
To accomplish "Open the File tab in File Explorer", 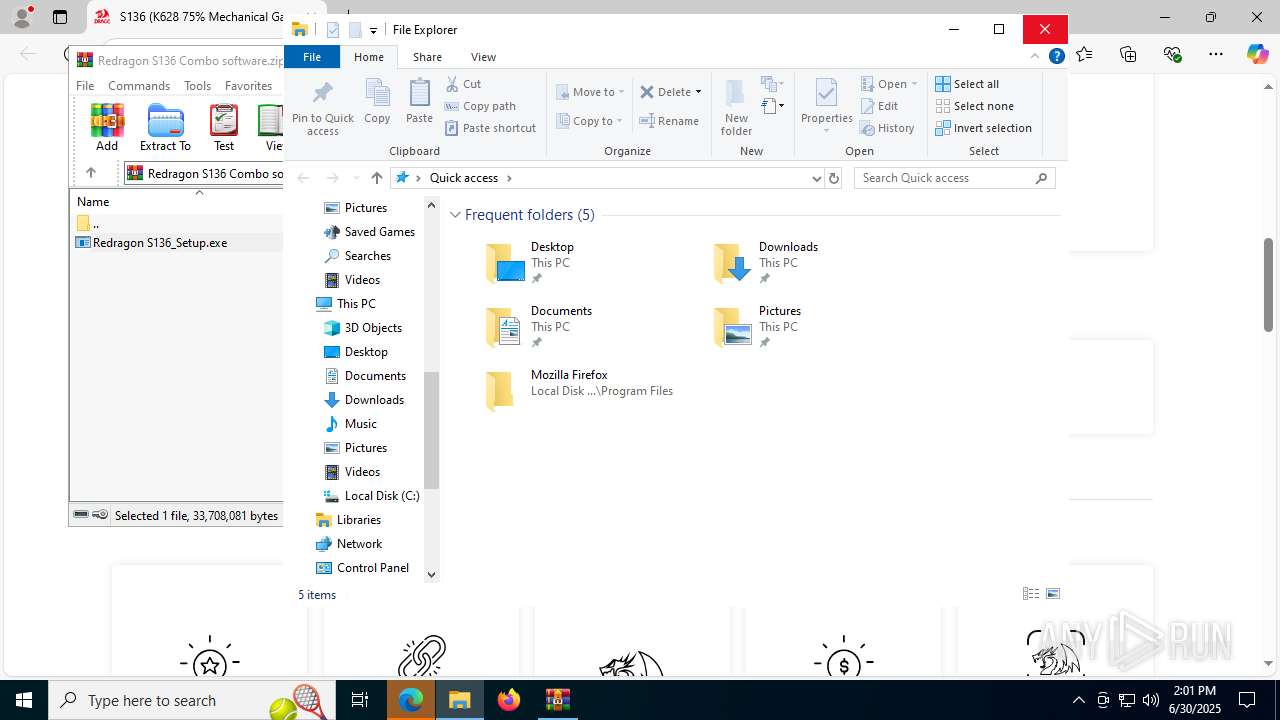I will tap(312, 57).
